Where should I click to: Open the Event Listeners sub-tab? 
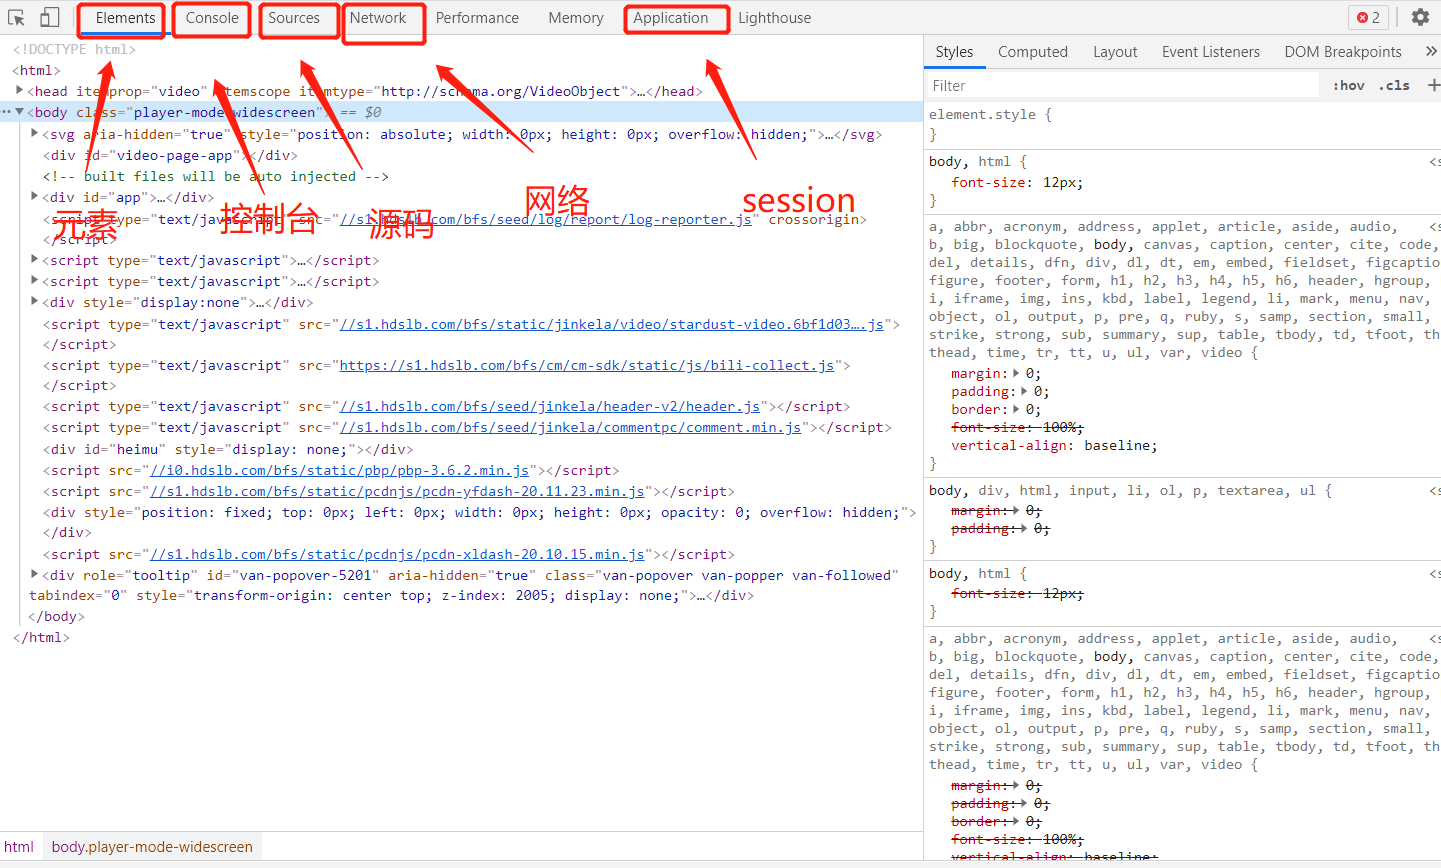coord(1211,52)
